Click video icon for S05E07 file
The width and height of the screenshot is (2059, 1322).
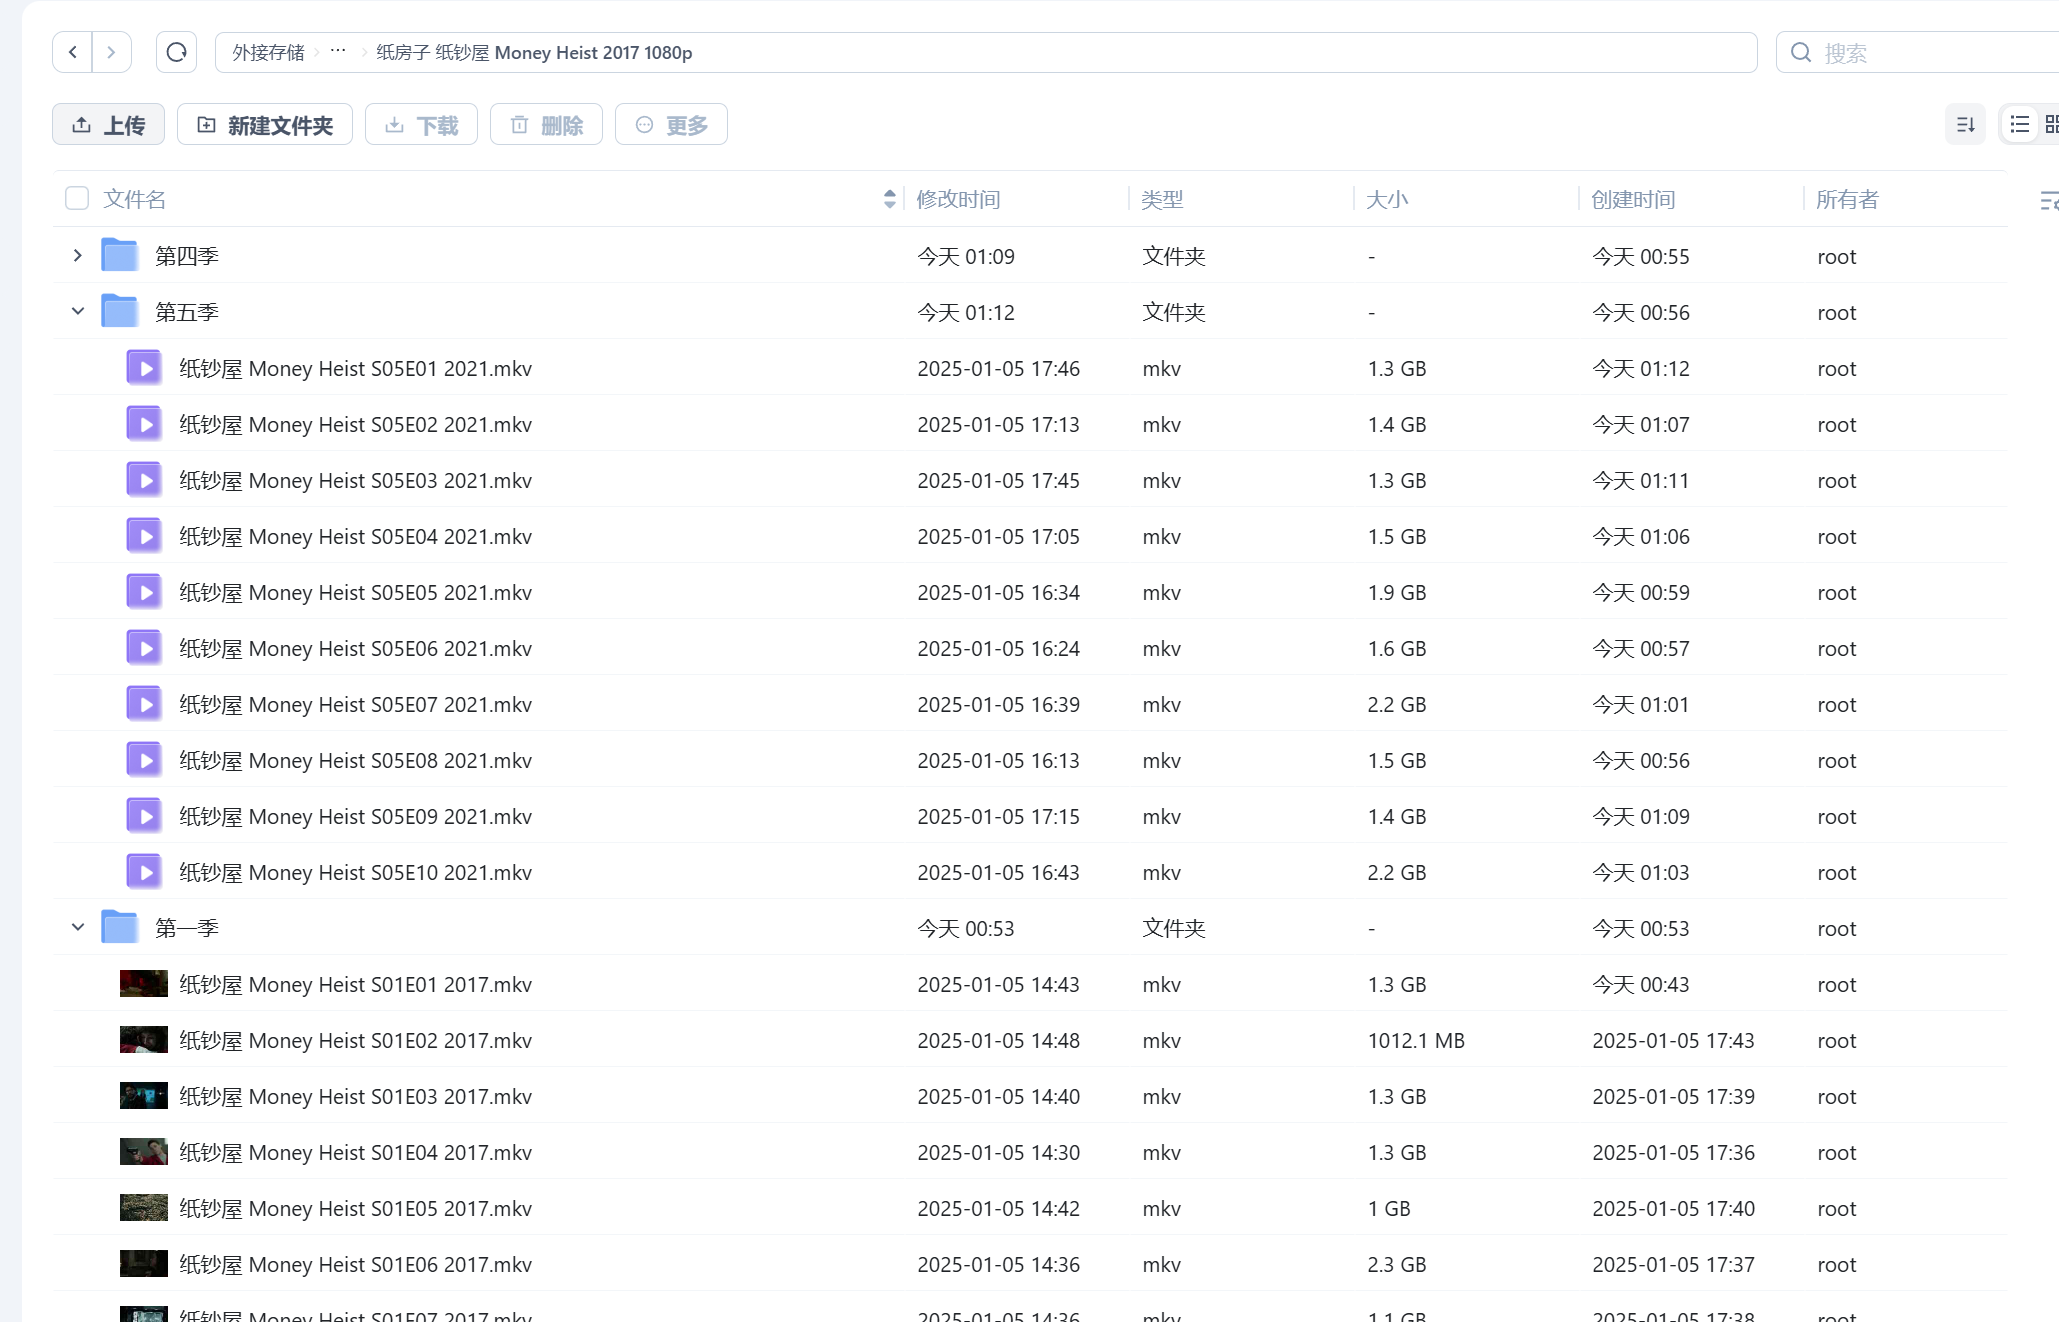pyautogui.click(x=144, y=704)
